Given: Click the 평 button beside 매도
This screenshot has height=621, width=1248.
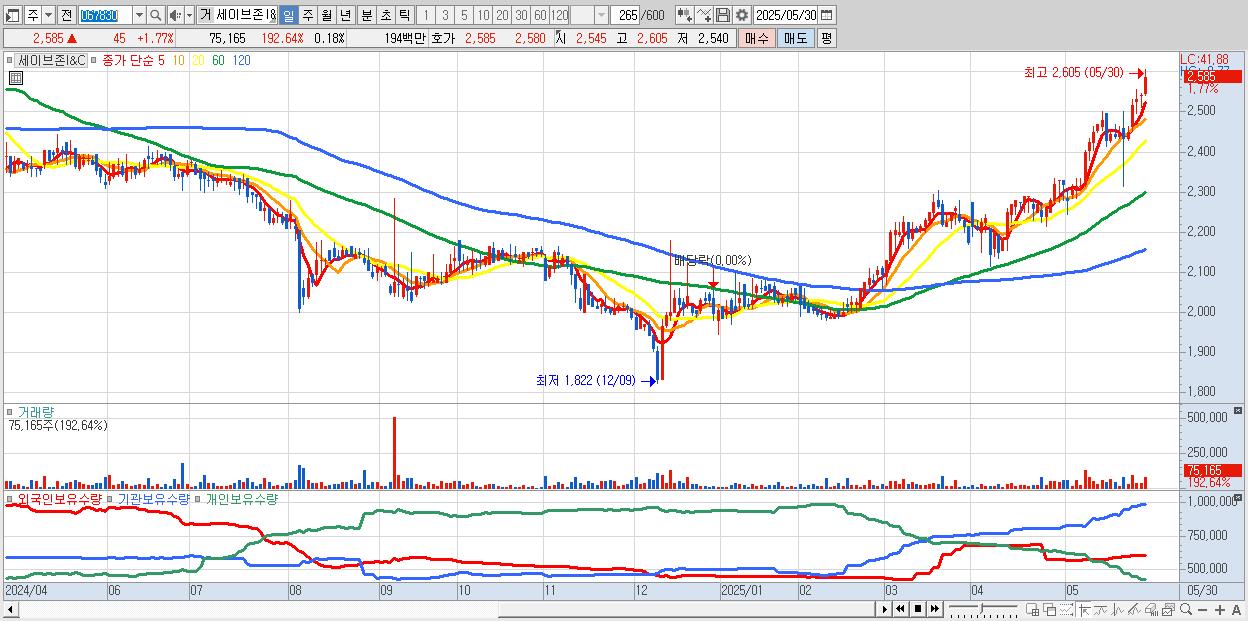Looking at the screenshot, I should click(826, 38).
